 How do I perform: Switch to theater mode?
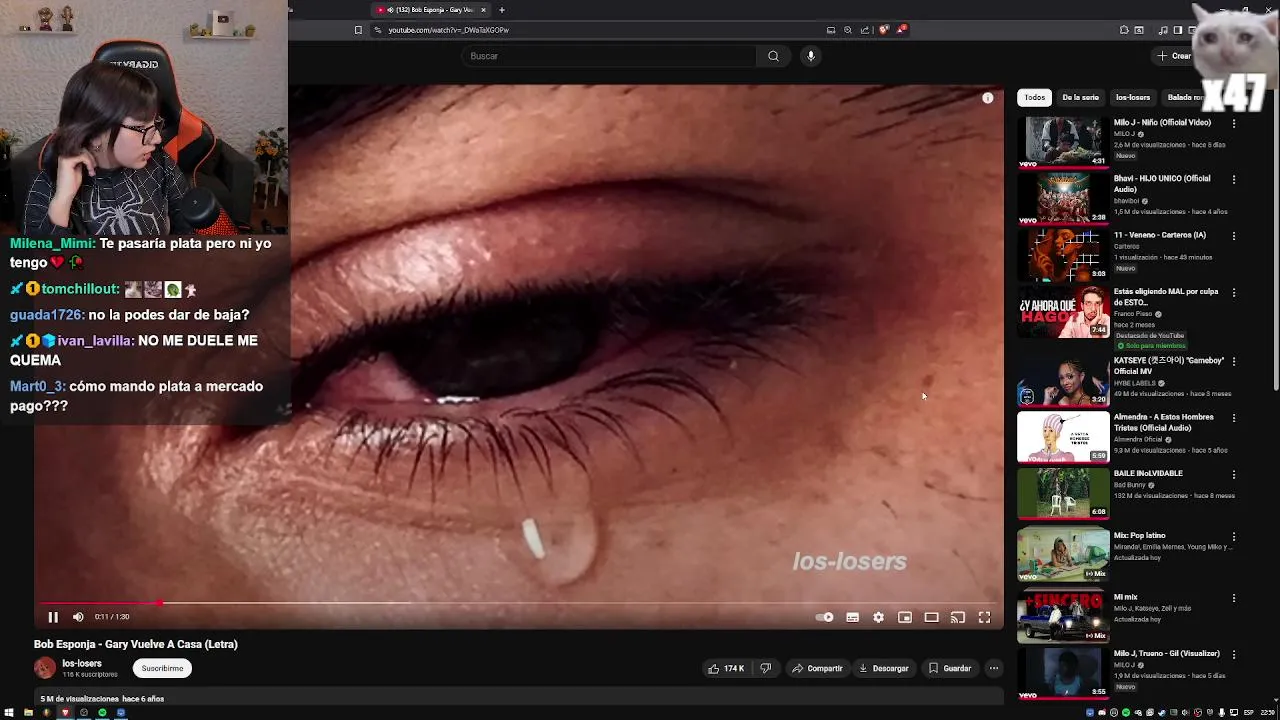[x=931, y=617]
